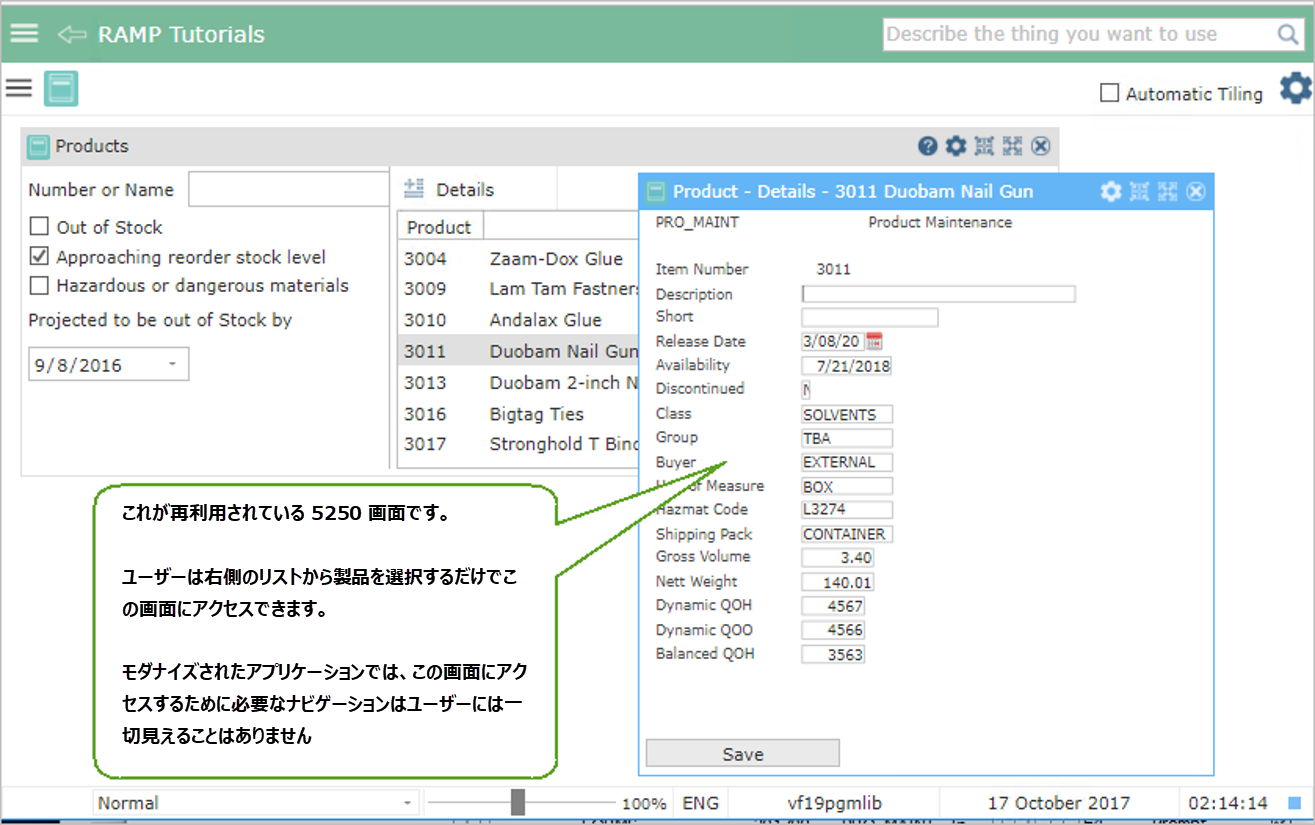Toggle the Automatic Tiling checkbox
1315x825 pixels.
click(x=1109, y=93)
